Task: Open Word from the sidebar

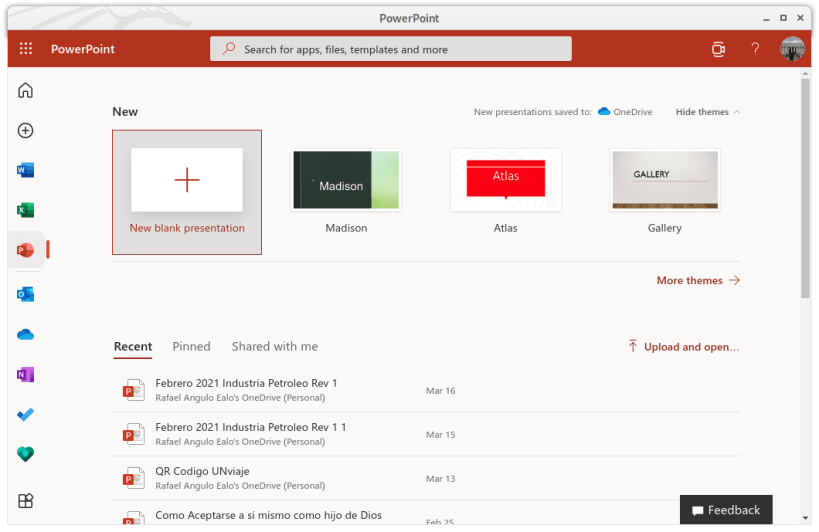Action: tap(25, 170)
